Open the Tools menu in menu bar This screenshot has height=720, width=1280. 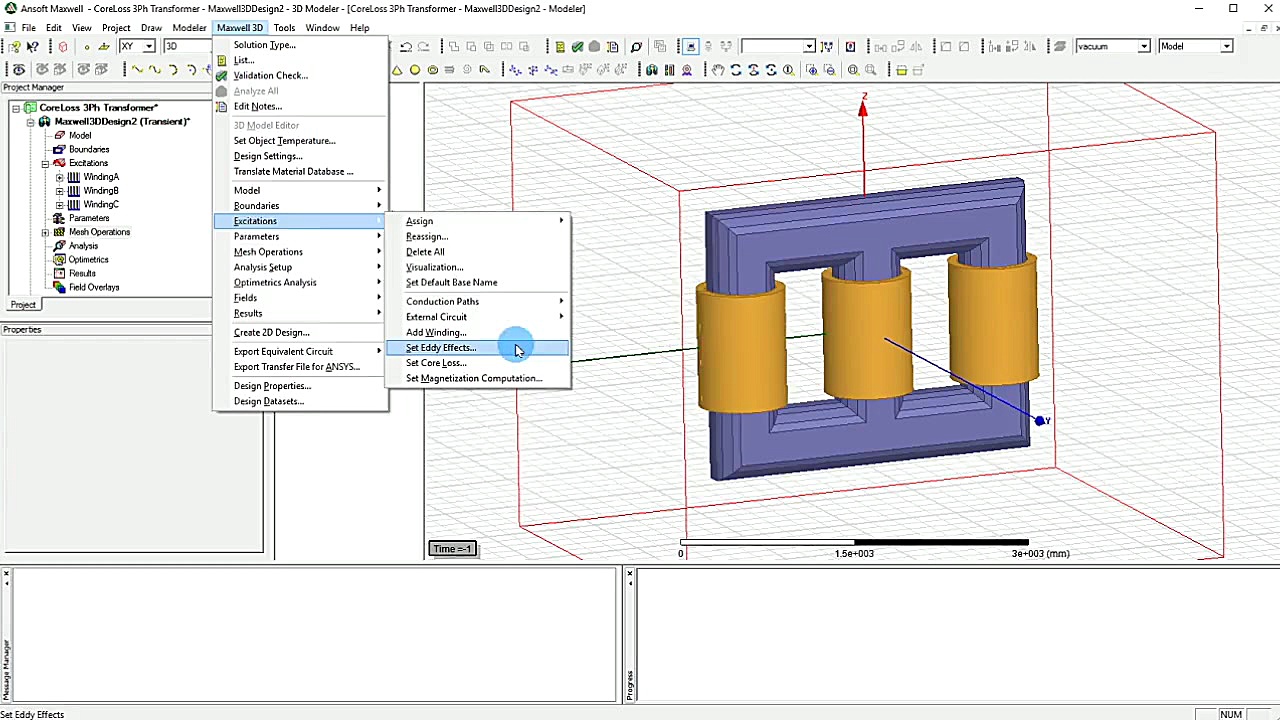coord(284,28)
